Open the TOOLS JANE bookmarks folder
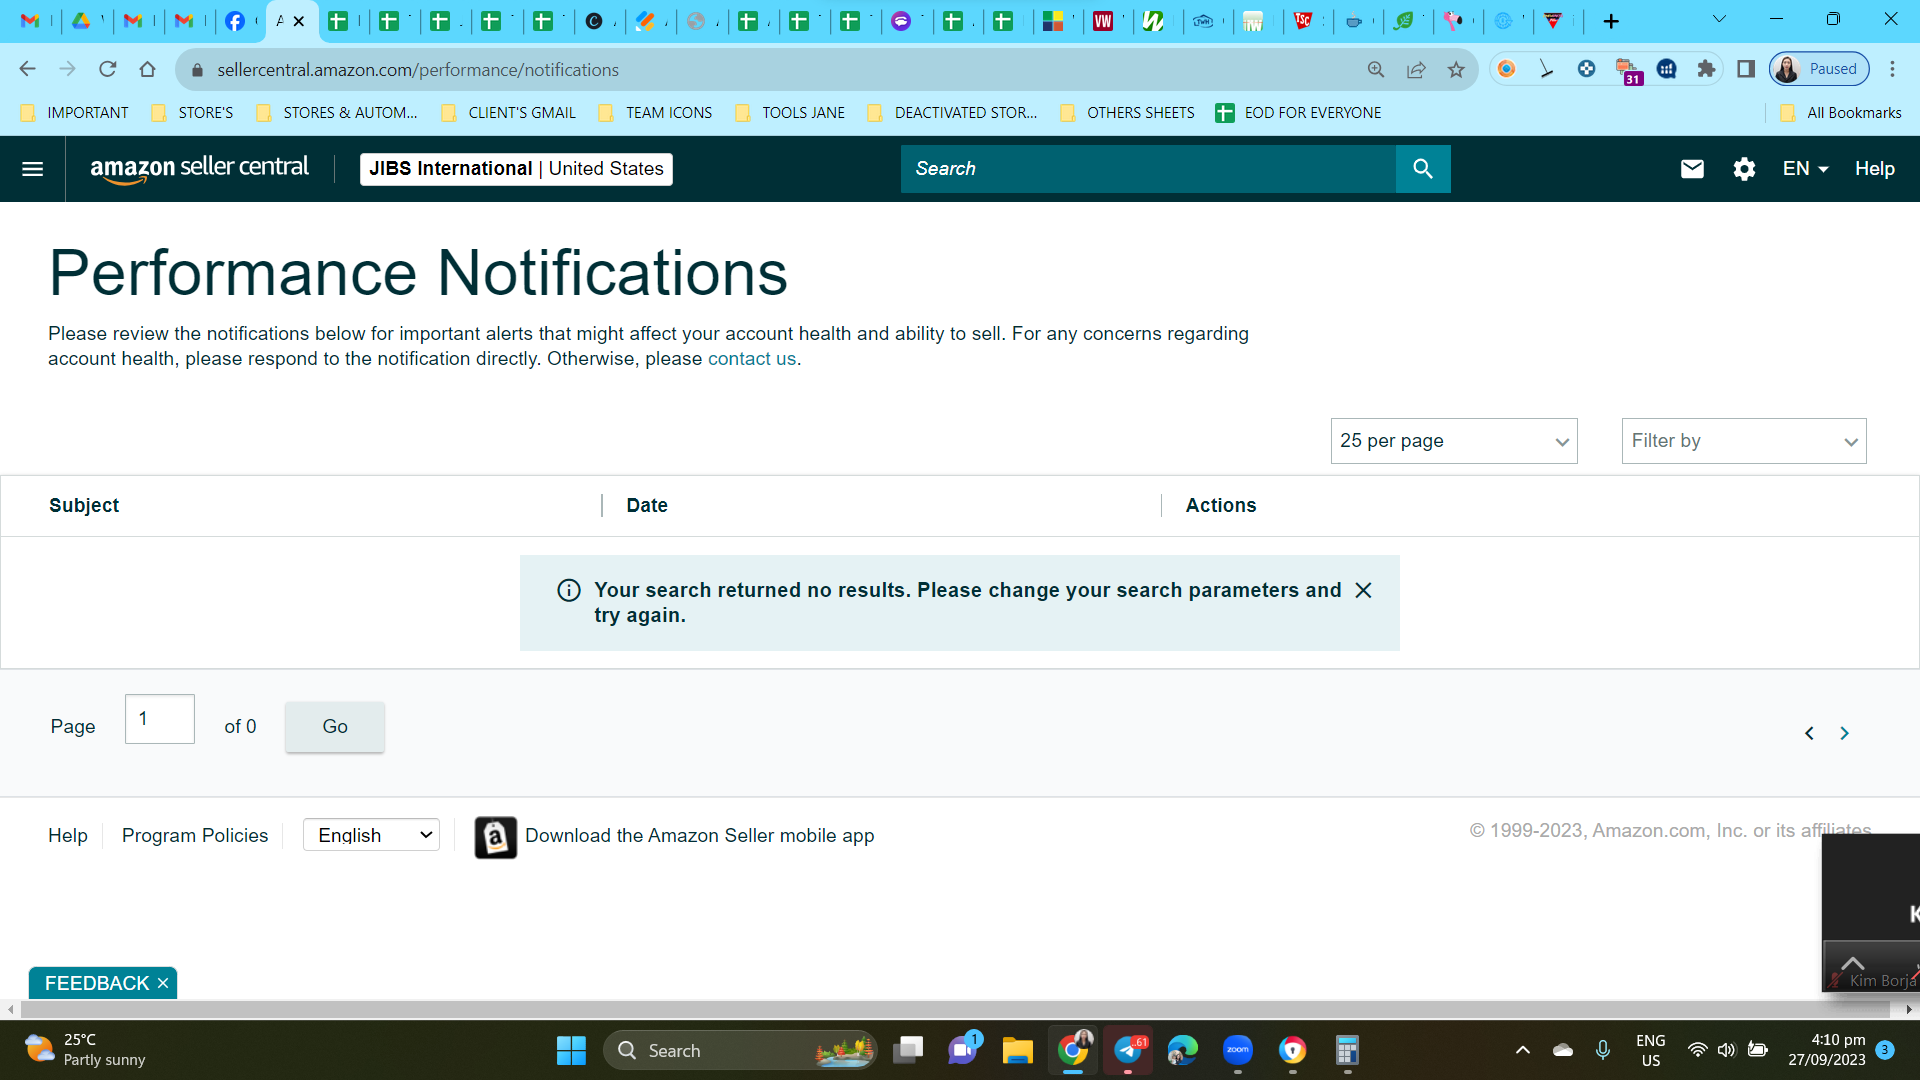This screenshot has height=1080, width=1920. click(790, 113)
